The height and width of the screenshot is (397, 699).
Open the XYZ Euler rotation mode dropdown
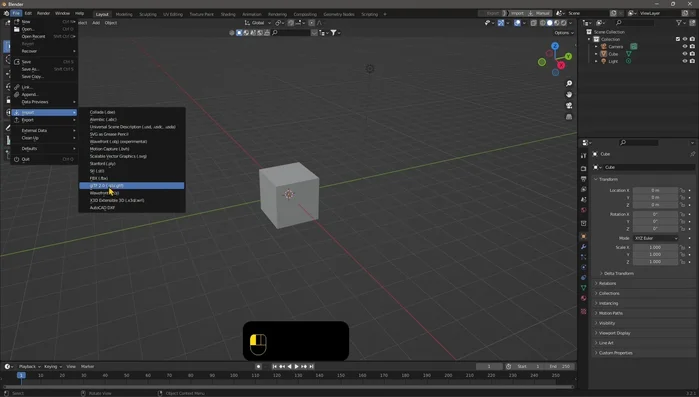pyautogui.click(x=656, y=238)
